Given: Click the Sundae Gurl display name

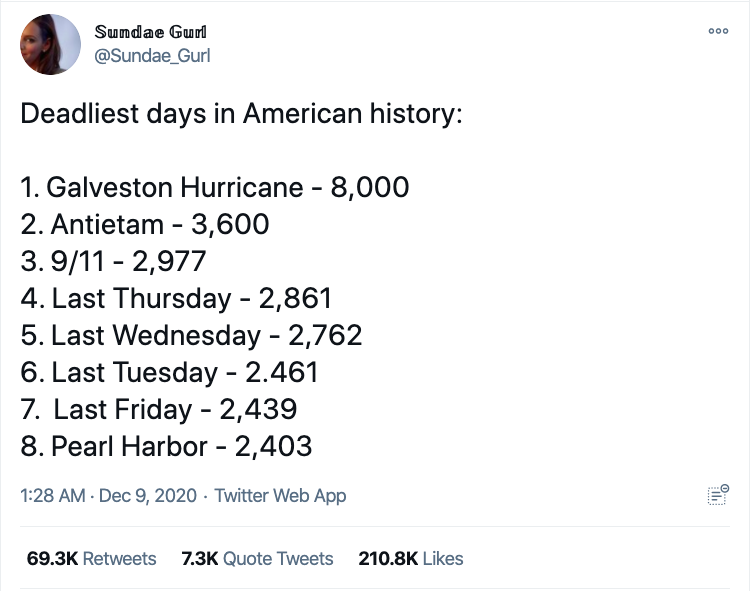Looking at the screenshot, I should tap(150, 32).
